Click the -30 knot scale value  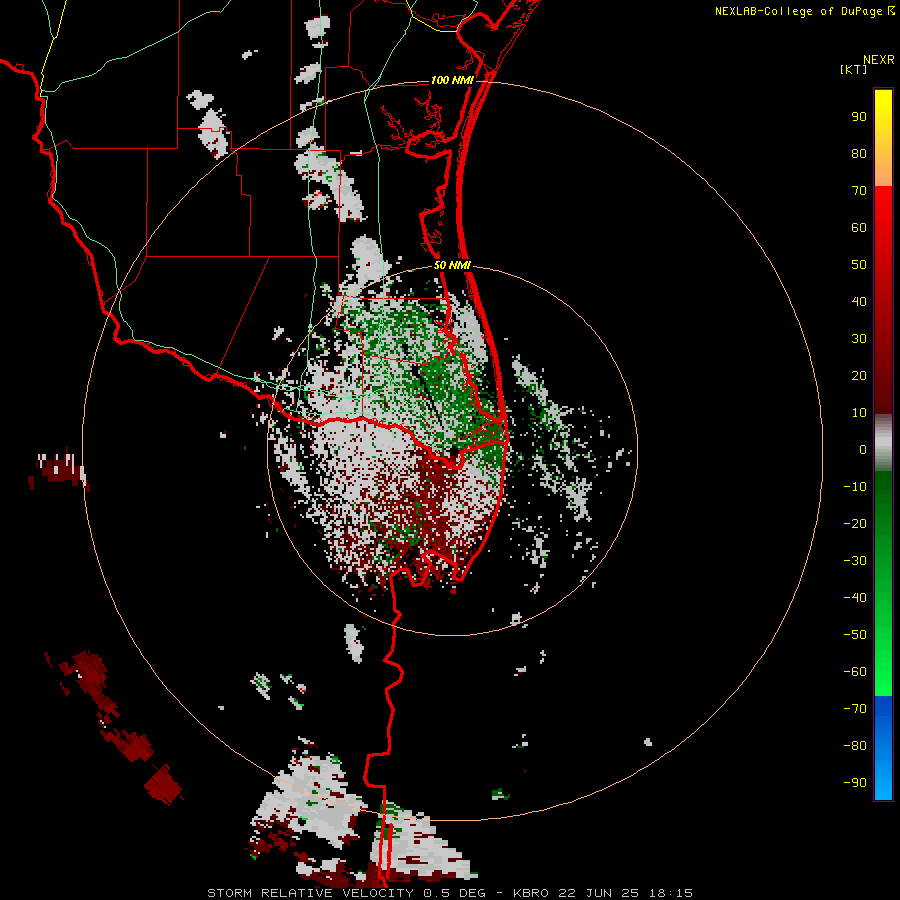(x=855, y=561)
